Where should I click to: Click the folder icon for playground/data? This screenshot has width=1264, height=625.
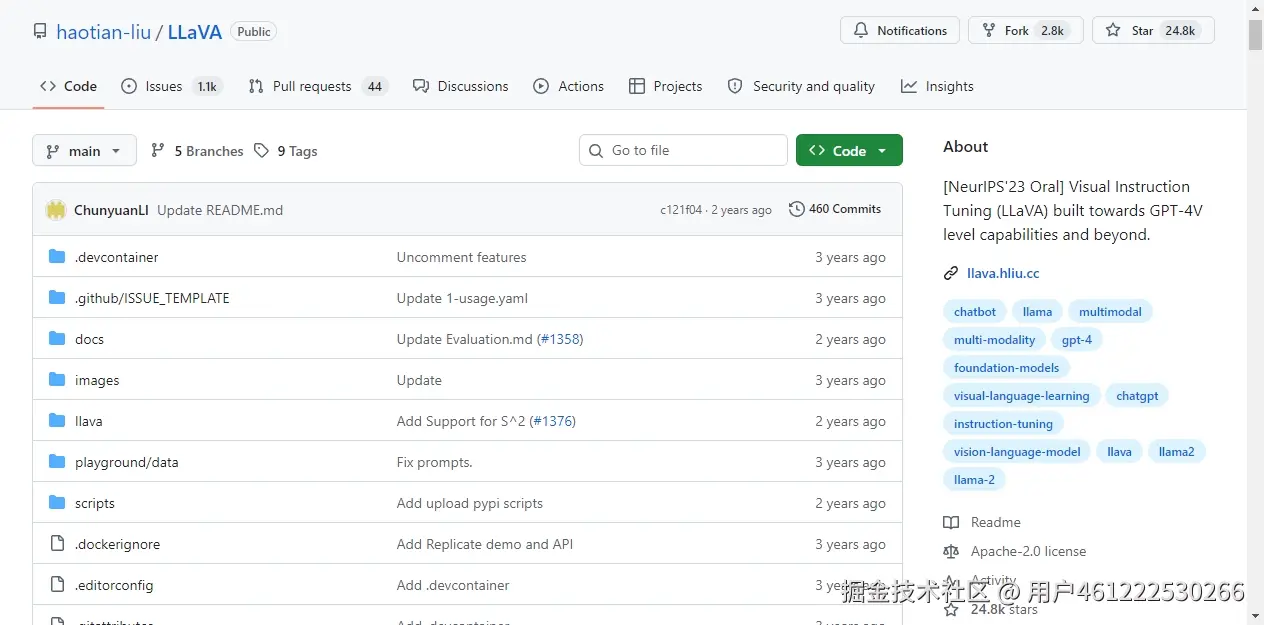click(57, 462)
